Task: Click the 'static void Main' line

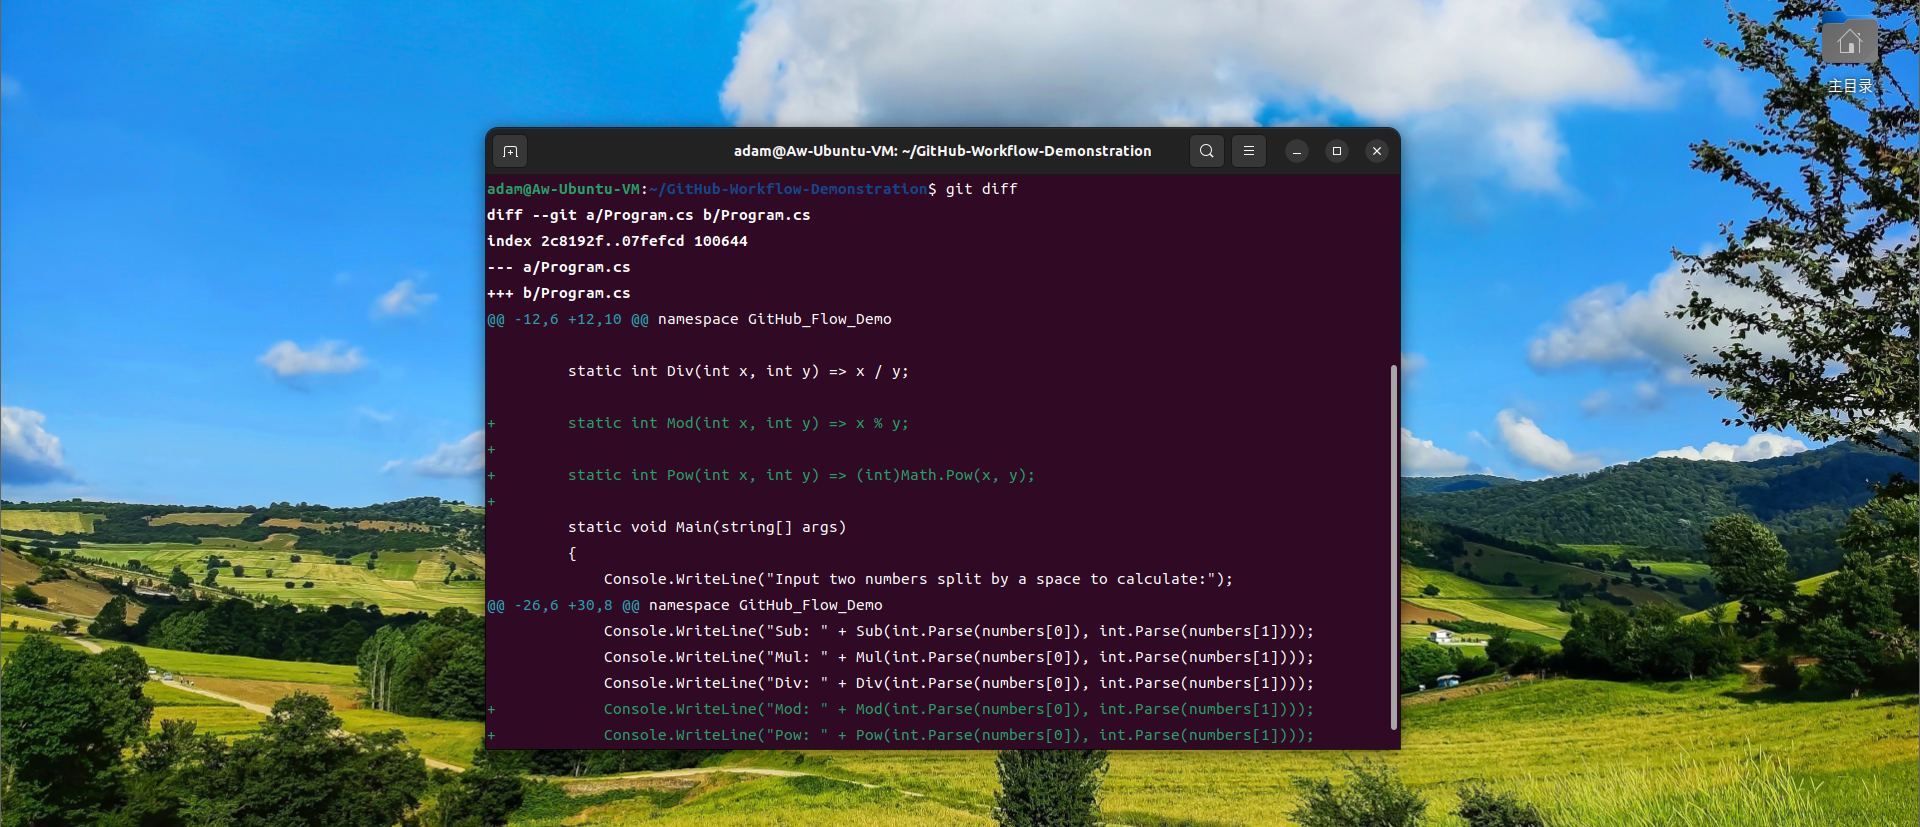Action: point(706,527)
